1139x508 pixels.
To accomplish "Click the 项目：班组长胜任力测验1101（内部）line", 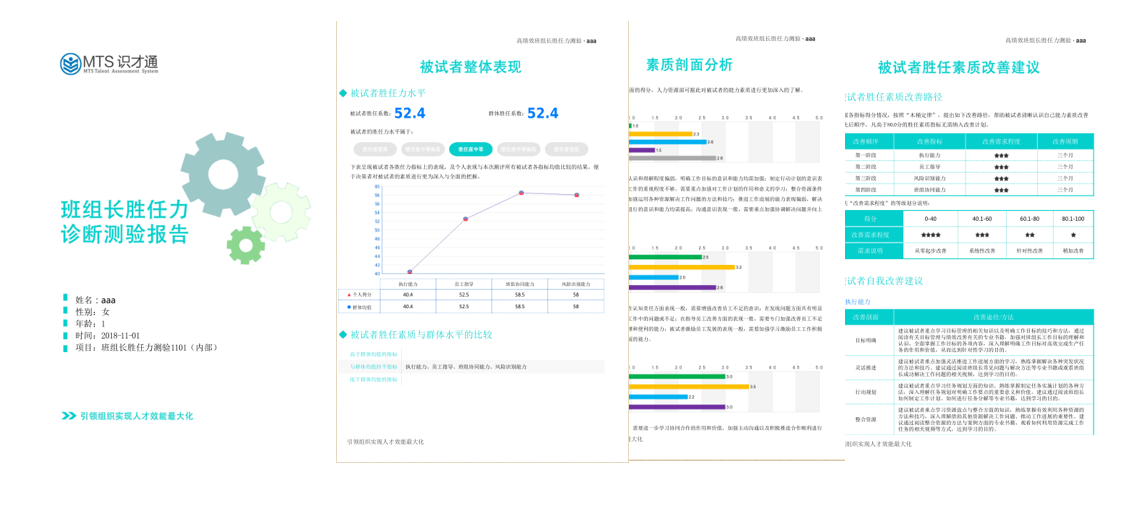I will [147, 348].
